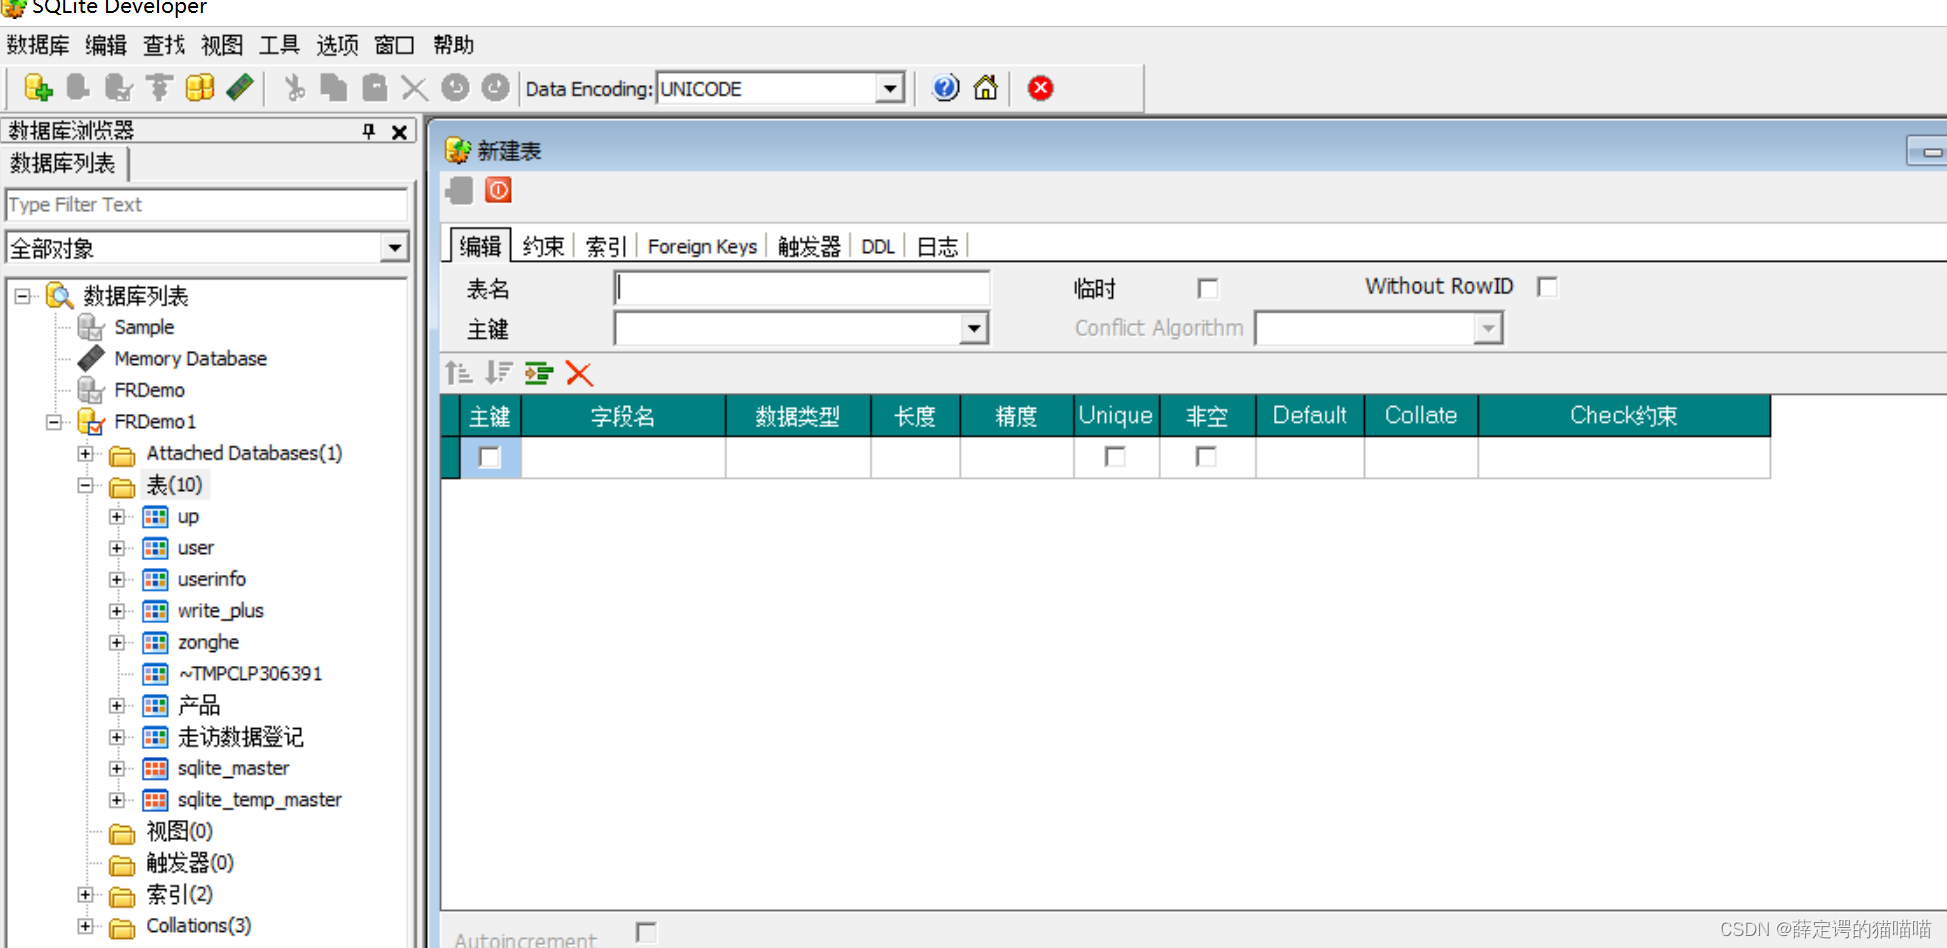Screen dimensions: 1947x948
Task: Collapse the FRDemo1 database node
Action: pos(54,422)
